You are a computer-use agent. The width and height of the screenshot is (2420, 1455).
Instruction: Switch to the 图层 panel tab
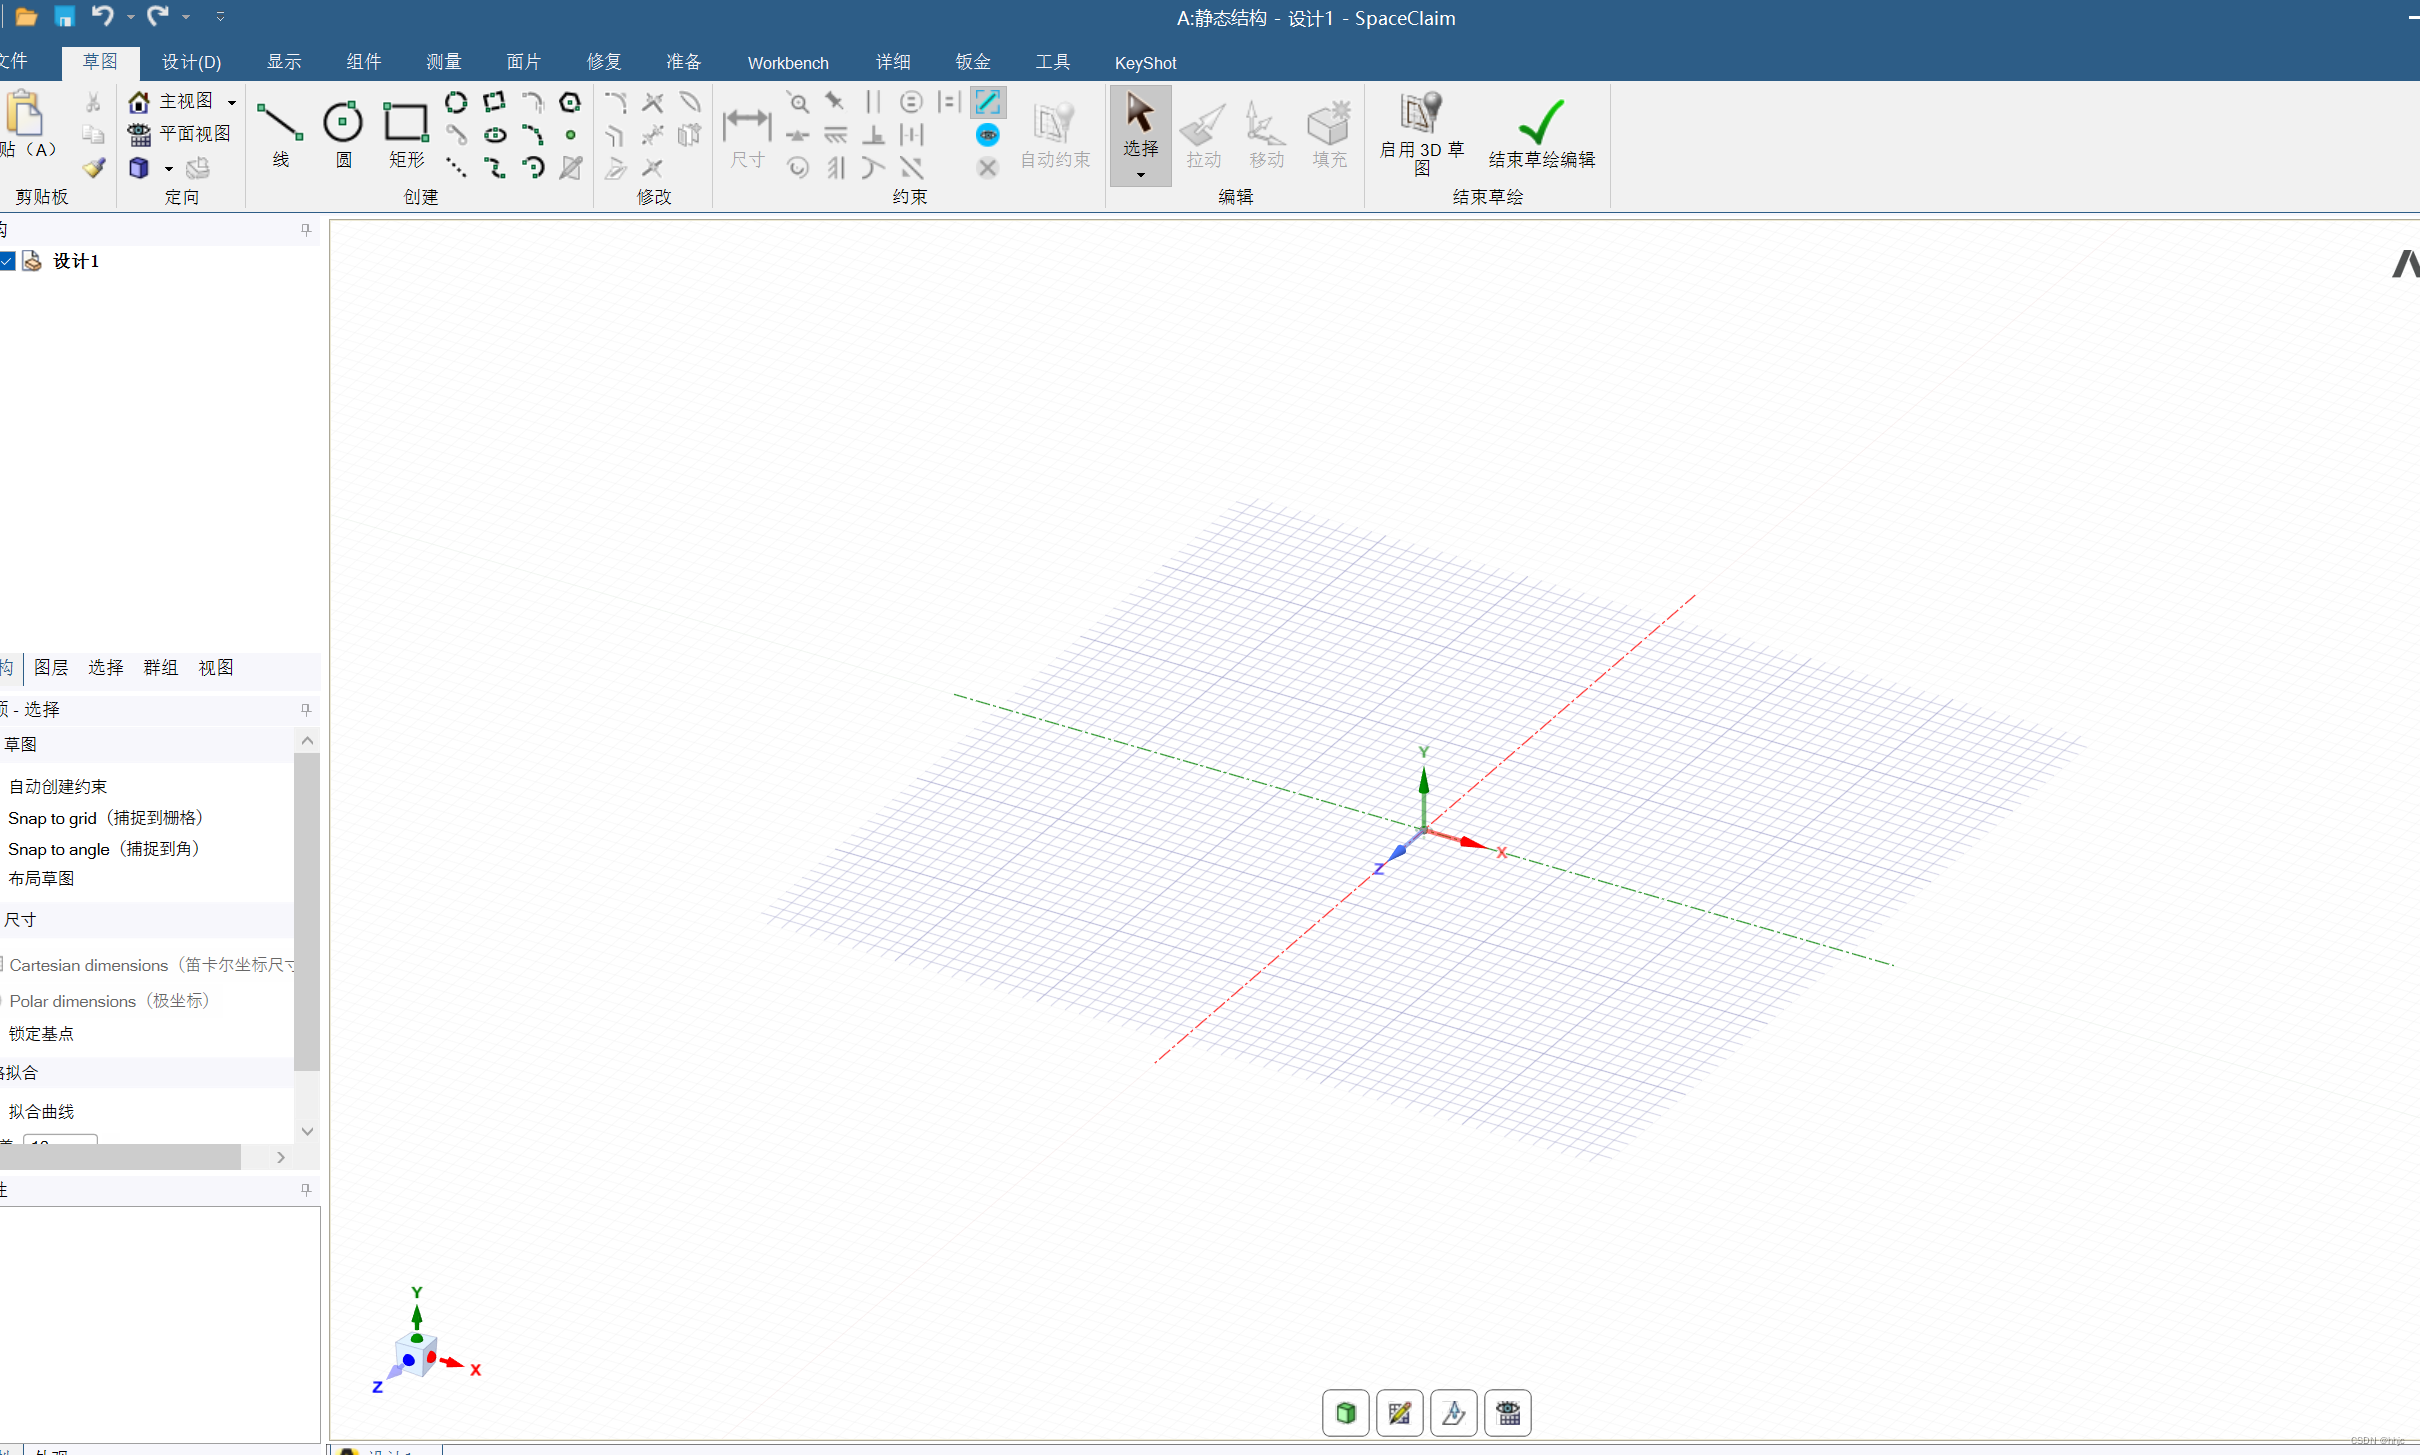pos(51,667)
